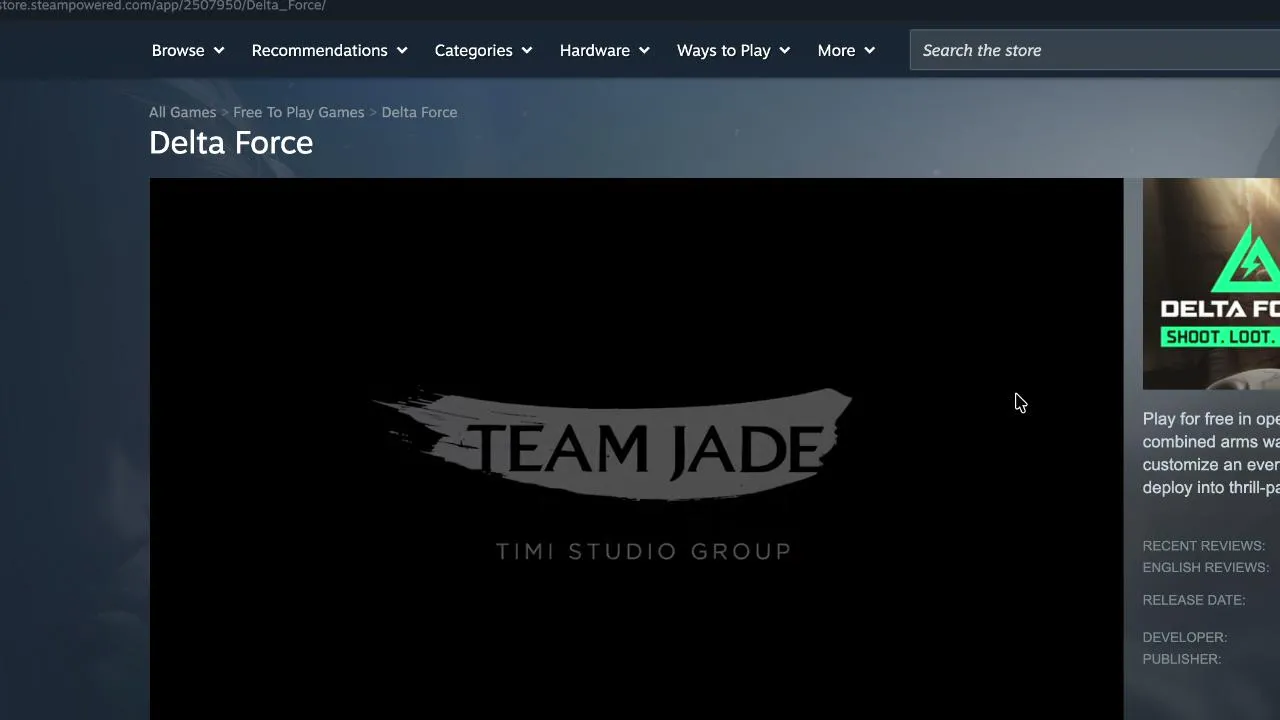Screen dimensions: 1280x720
Task: Open the Delta Force header image
Action: coord(1211,284)
